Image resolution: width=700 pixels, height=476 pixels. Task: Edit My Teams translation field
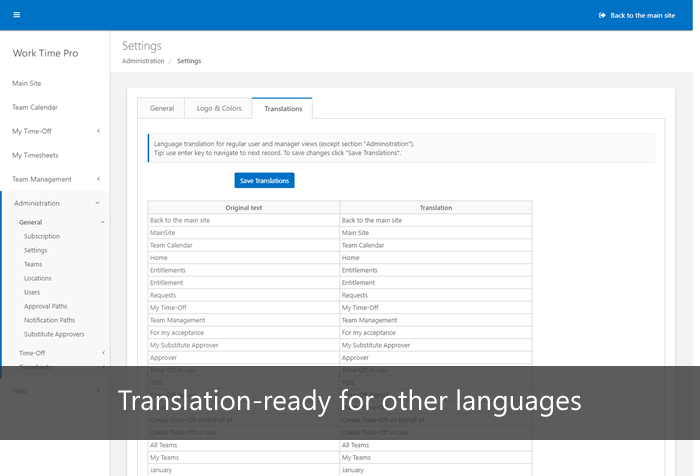click(436, 458)
